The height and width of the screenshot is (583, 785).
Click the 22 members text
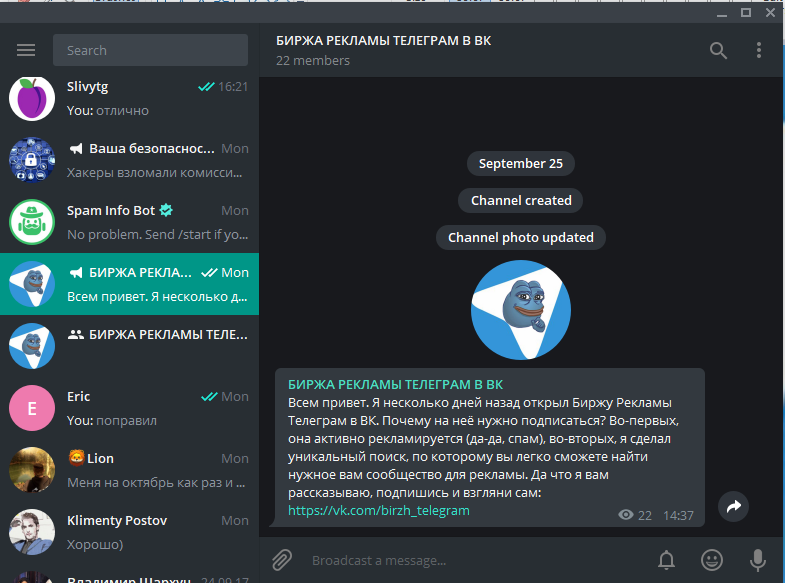pos(313,61)
